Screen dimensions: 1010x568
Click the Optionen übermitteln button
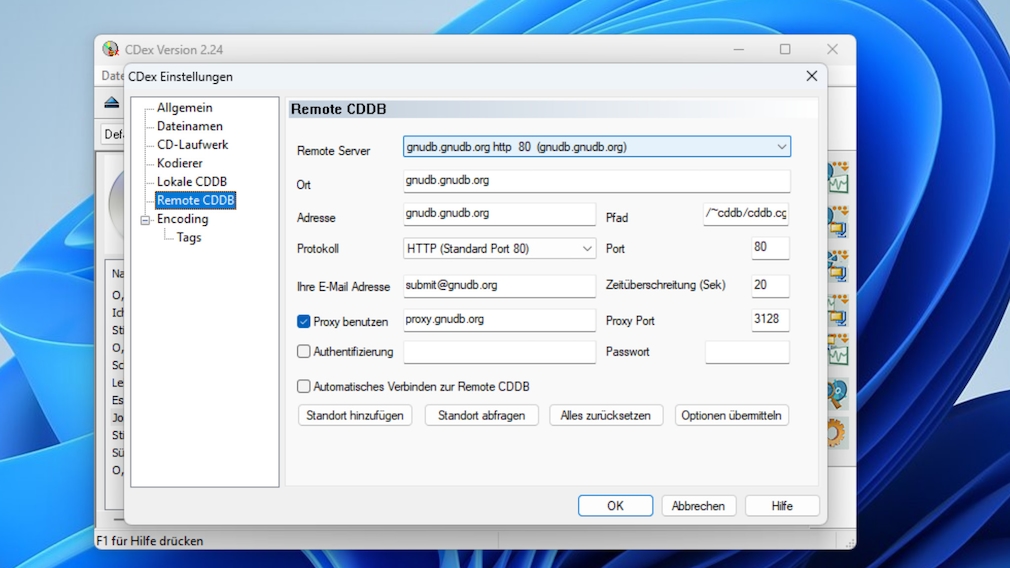(731, 415)
